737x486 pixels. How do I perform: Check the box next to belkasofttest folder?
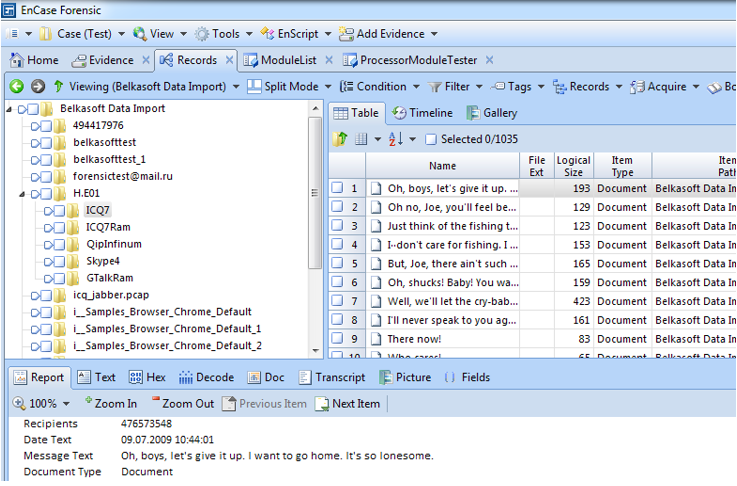46,143
